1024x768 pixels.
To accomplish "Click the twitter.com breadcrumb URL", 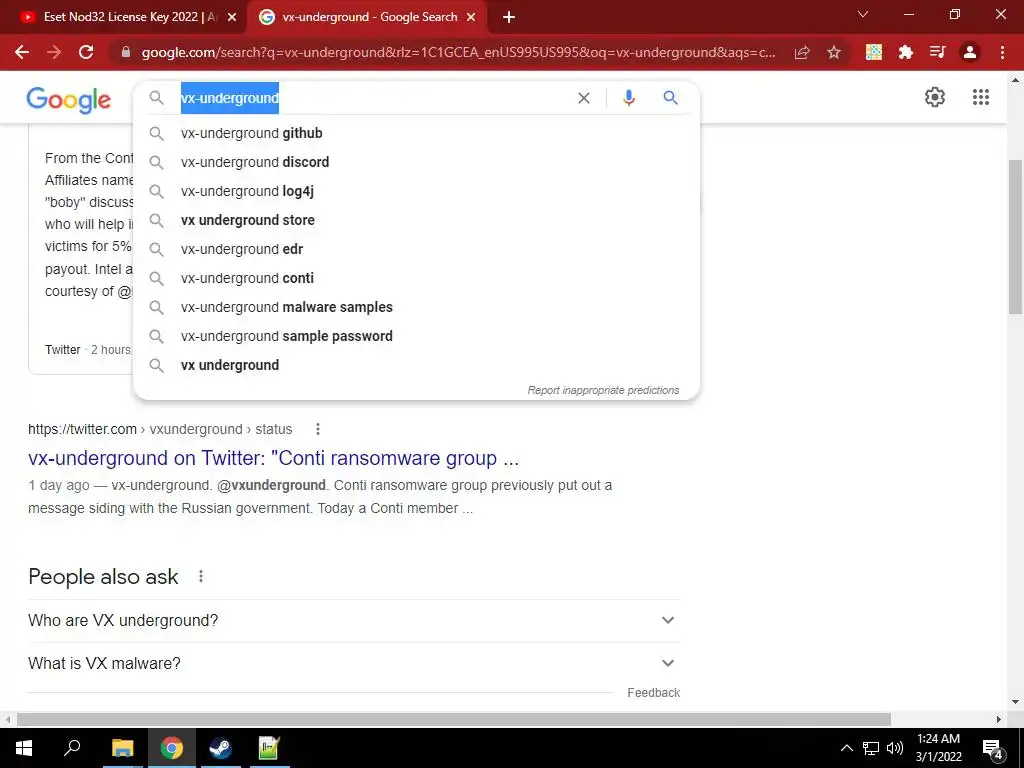I will coord(160,429).
